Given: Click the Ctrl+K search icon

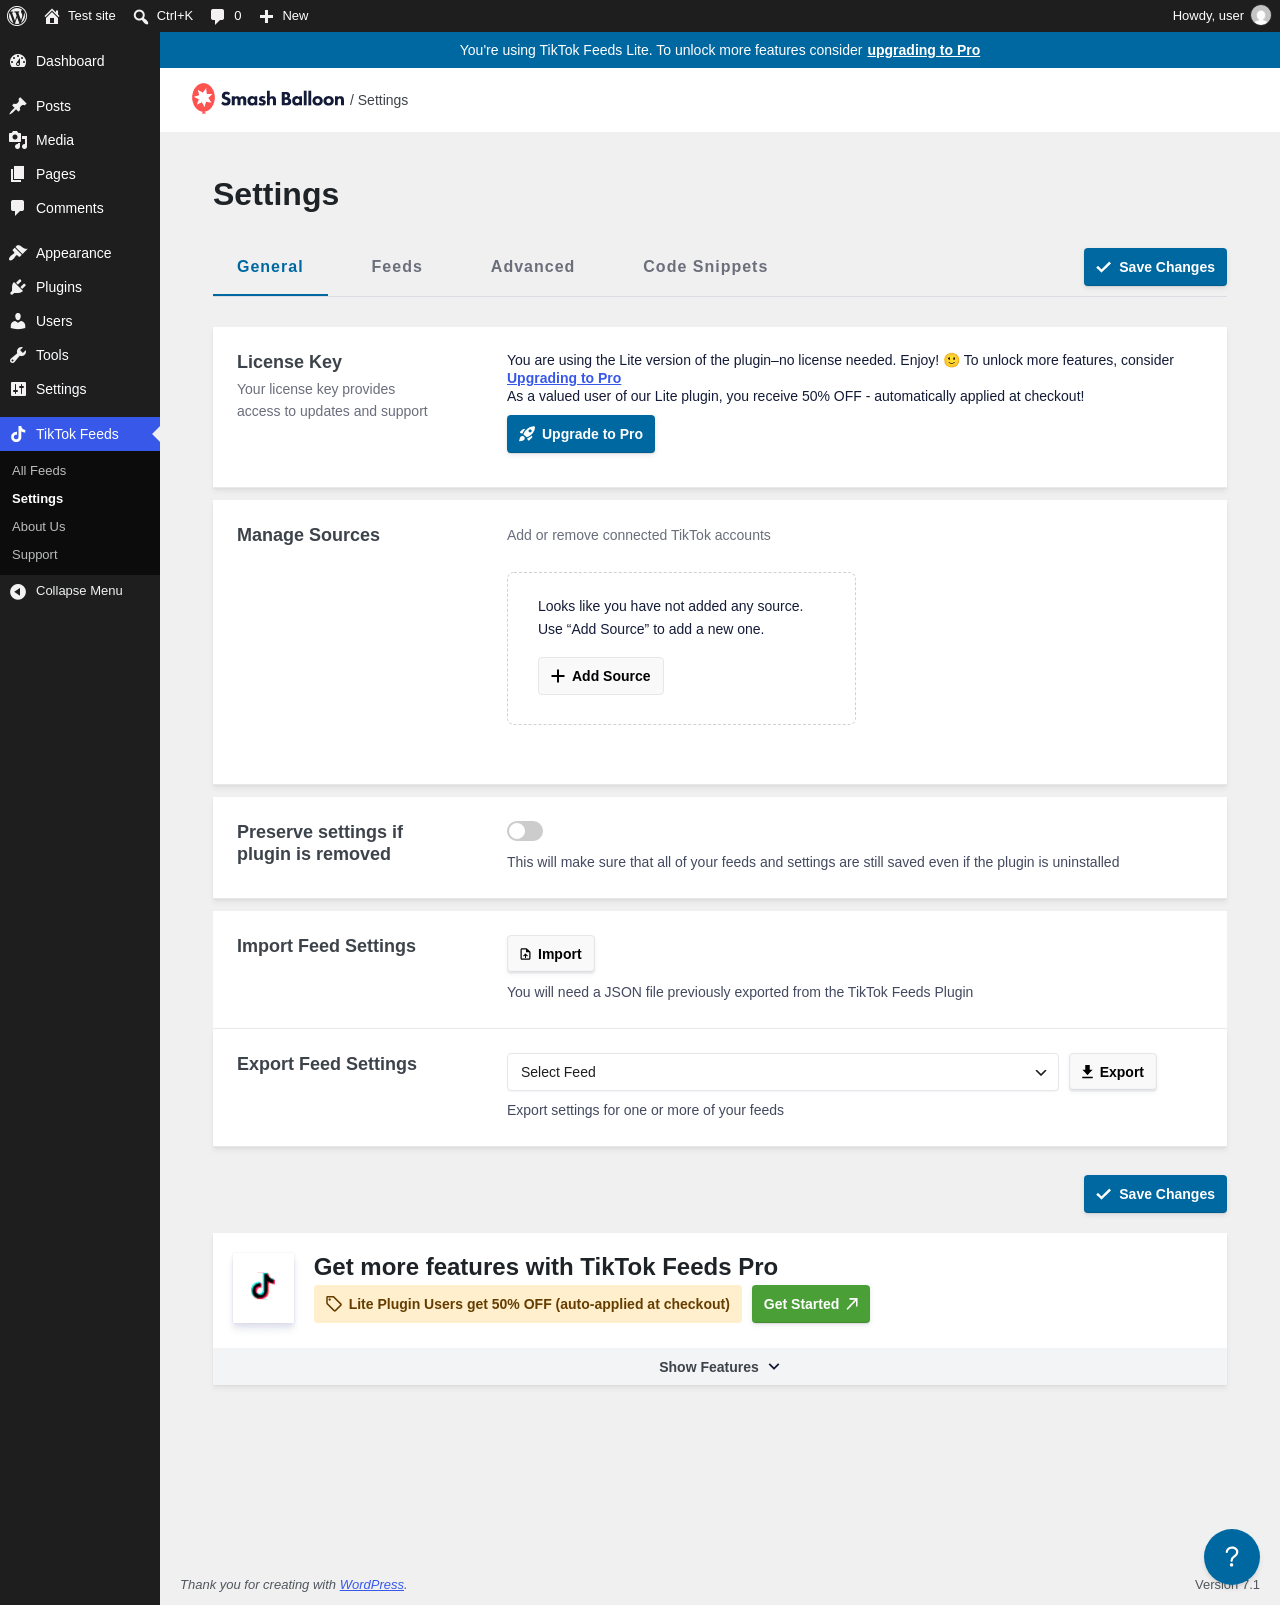Looking at the screenshot, I should click(141, 16).
